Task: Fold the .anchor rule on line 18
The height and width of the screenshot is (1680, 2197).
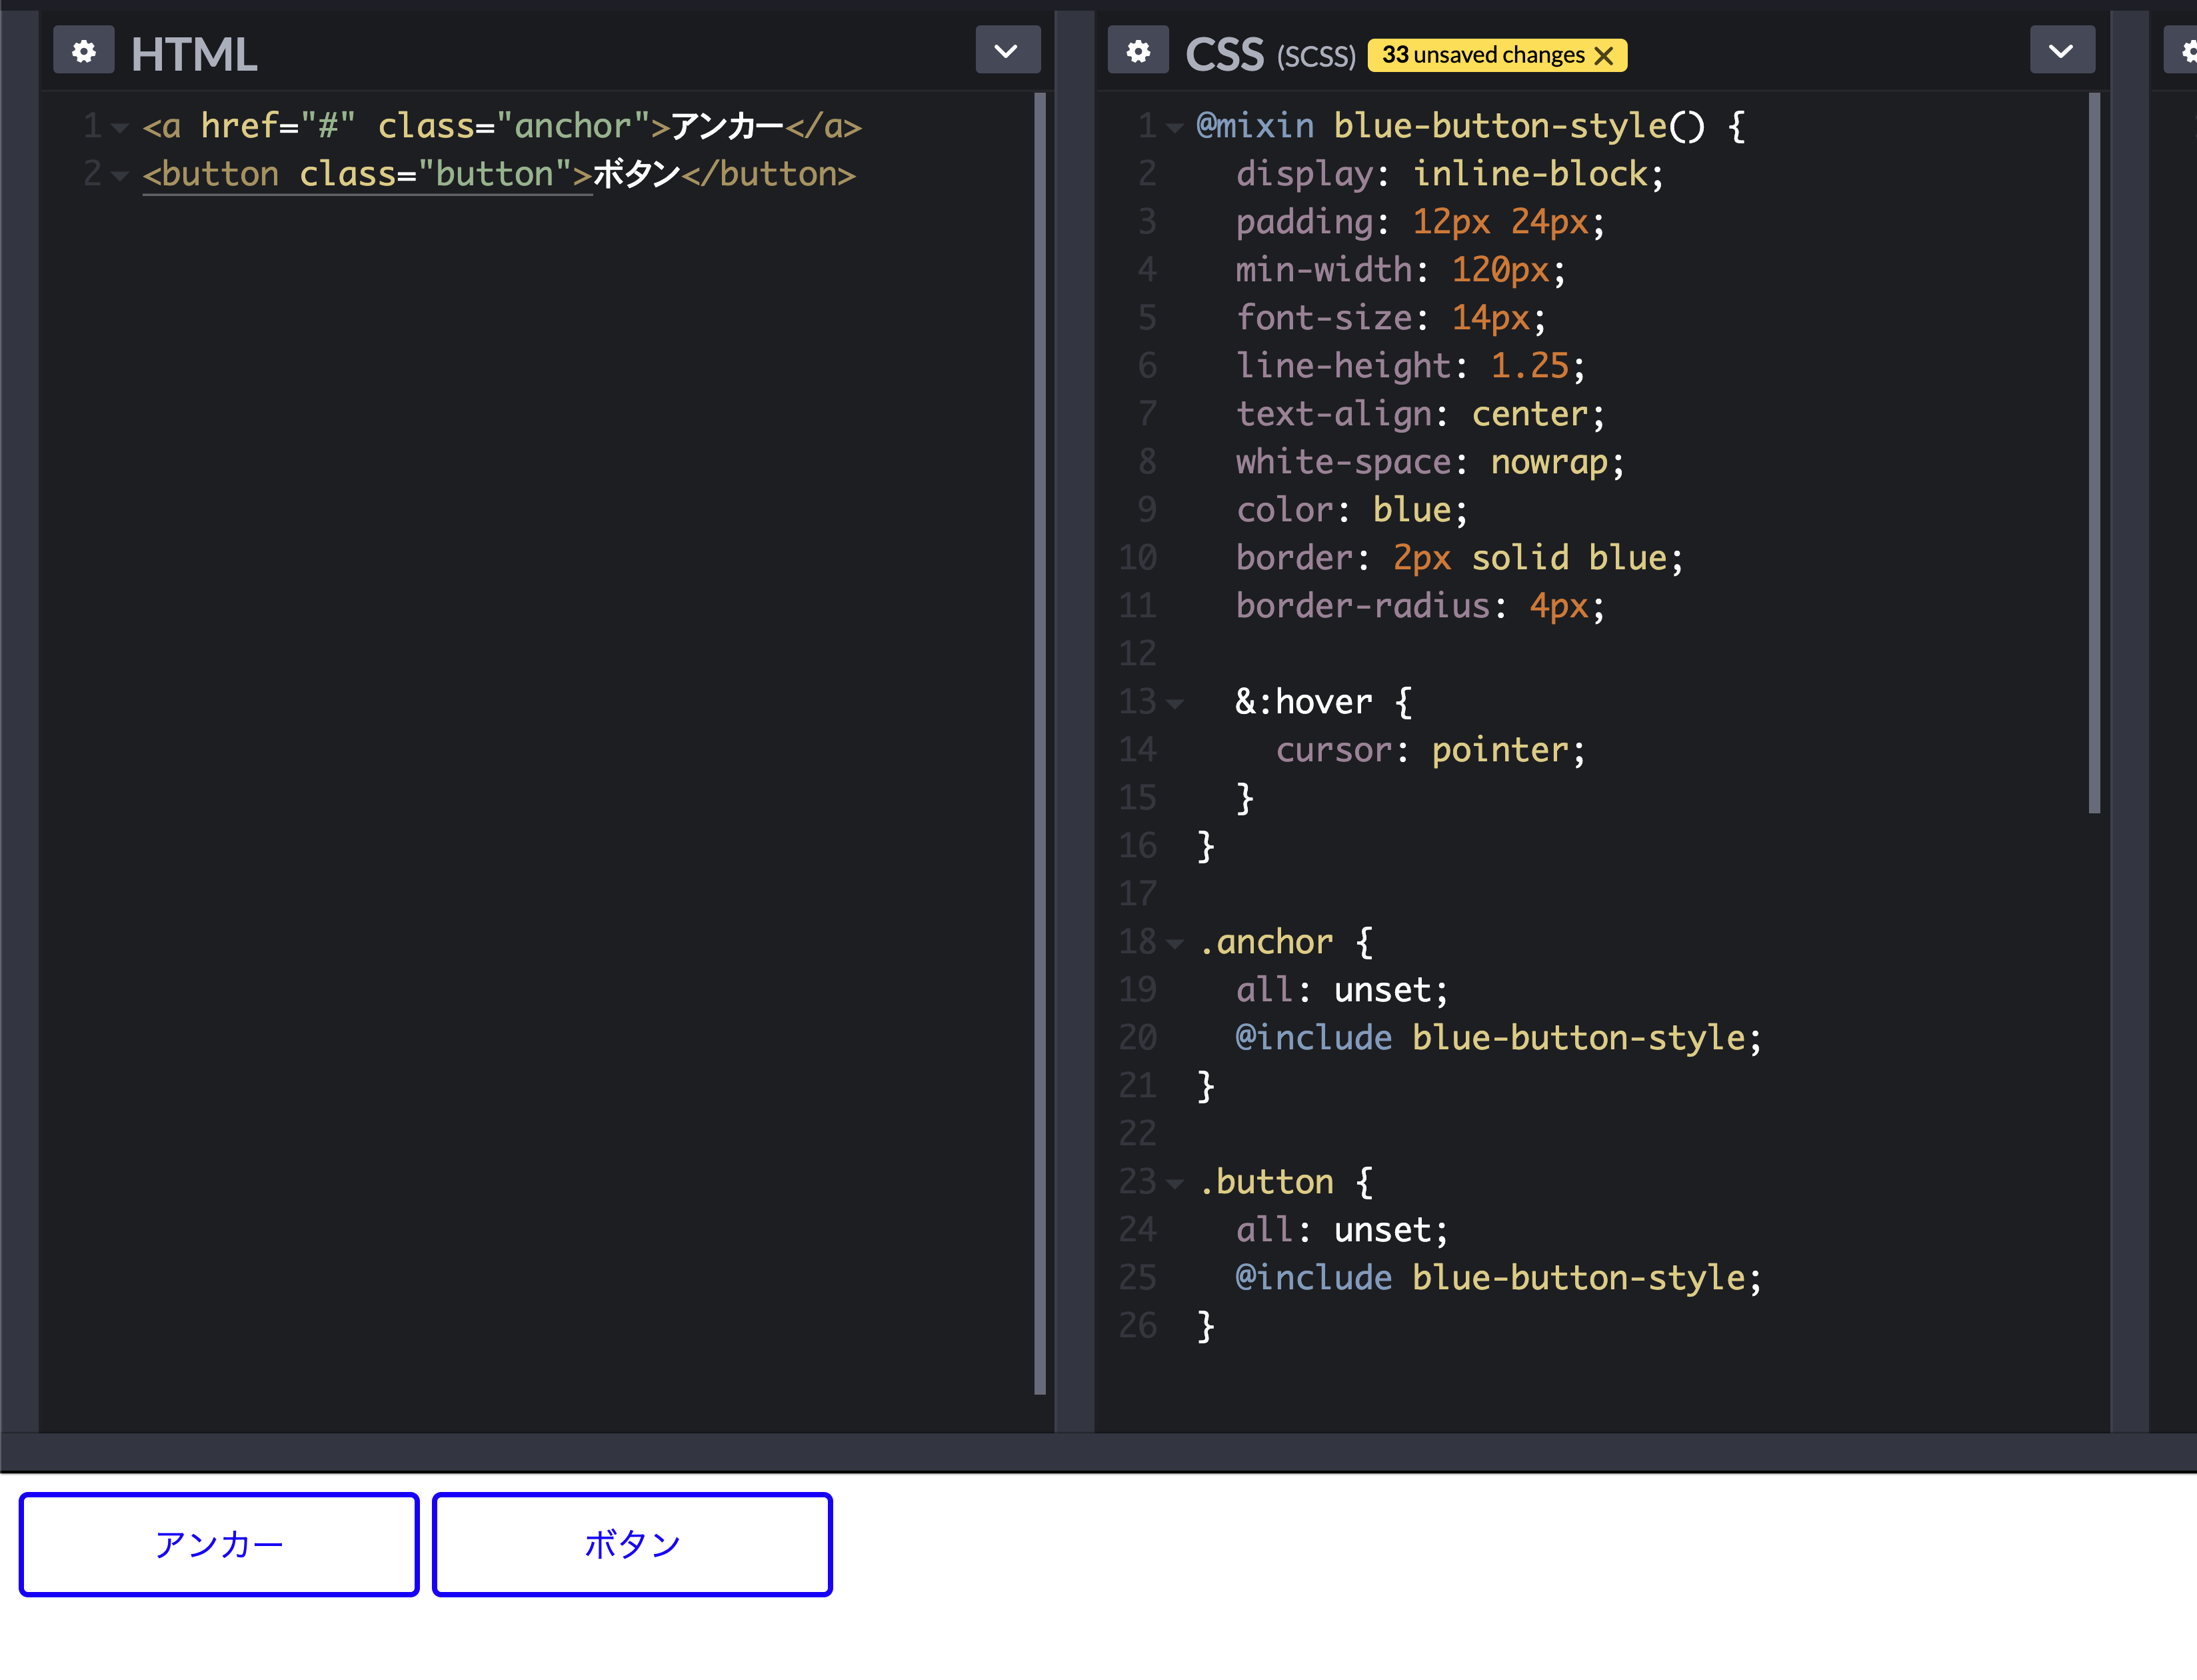Action: pyautogui.click(x=1175, y=944)
